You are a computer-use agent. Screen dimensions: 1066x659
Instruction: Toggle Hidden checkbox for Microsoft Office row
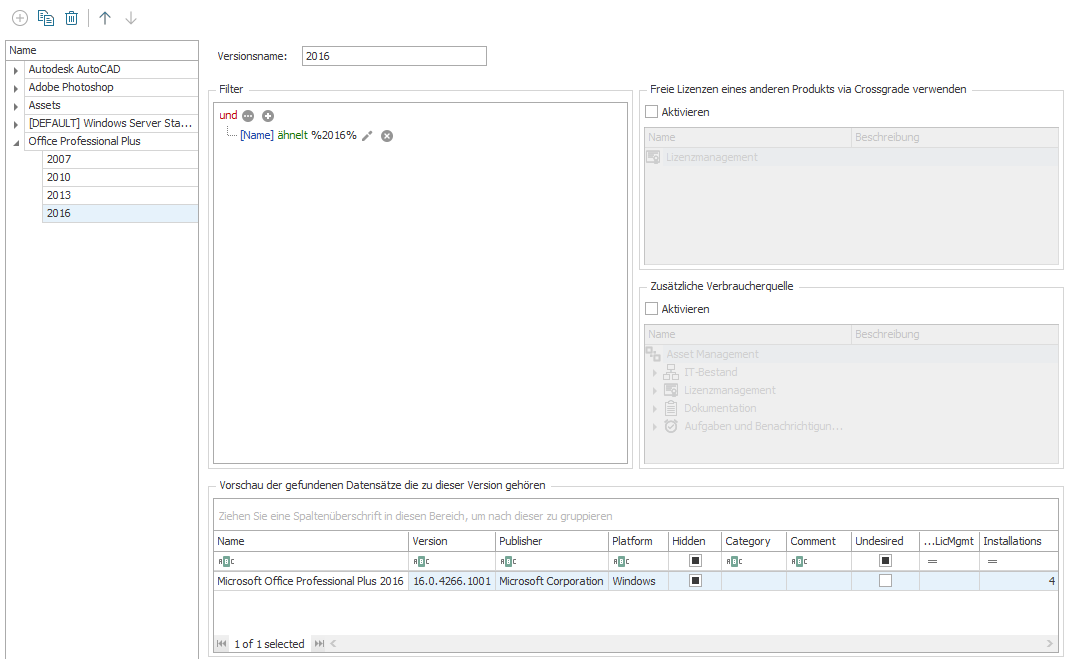695,581
